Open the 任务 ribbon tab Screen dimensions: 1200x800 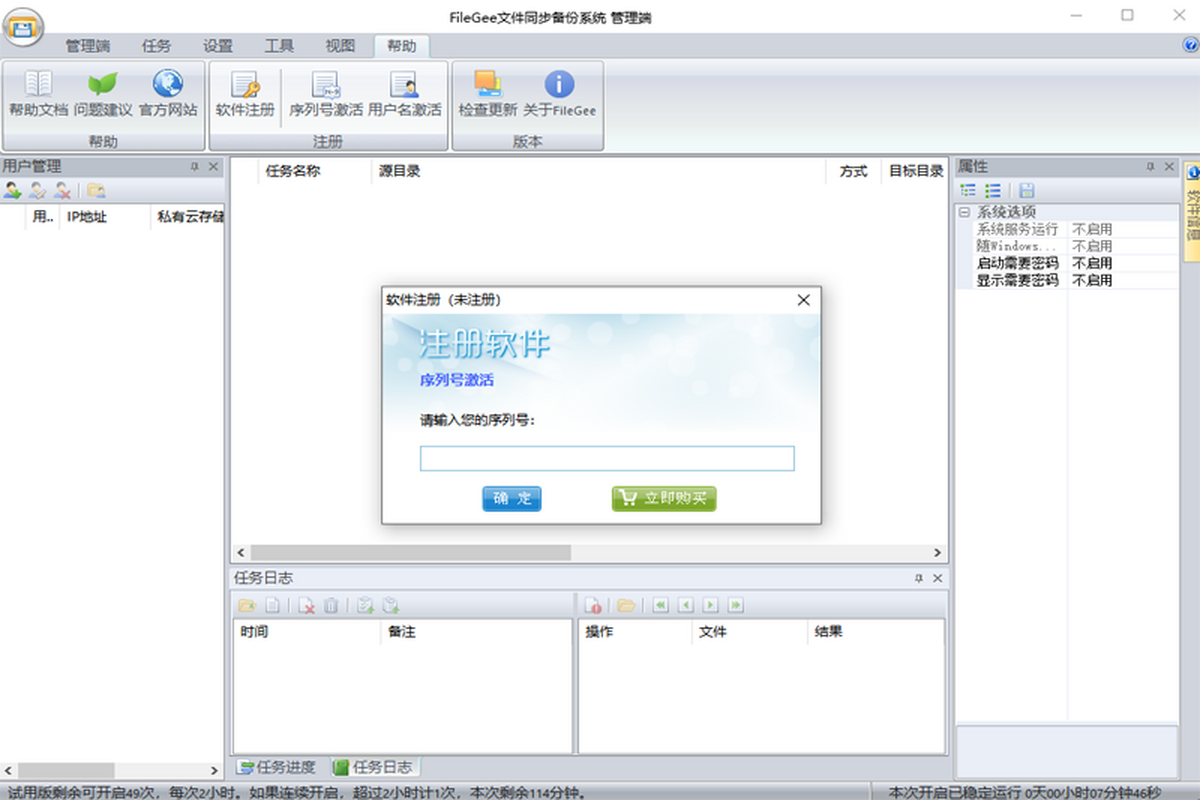(156, 46)
